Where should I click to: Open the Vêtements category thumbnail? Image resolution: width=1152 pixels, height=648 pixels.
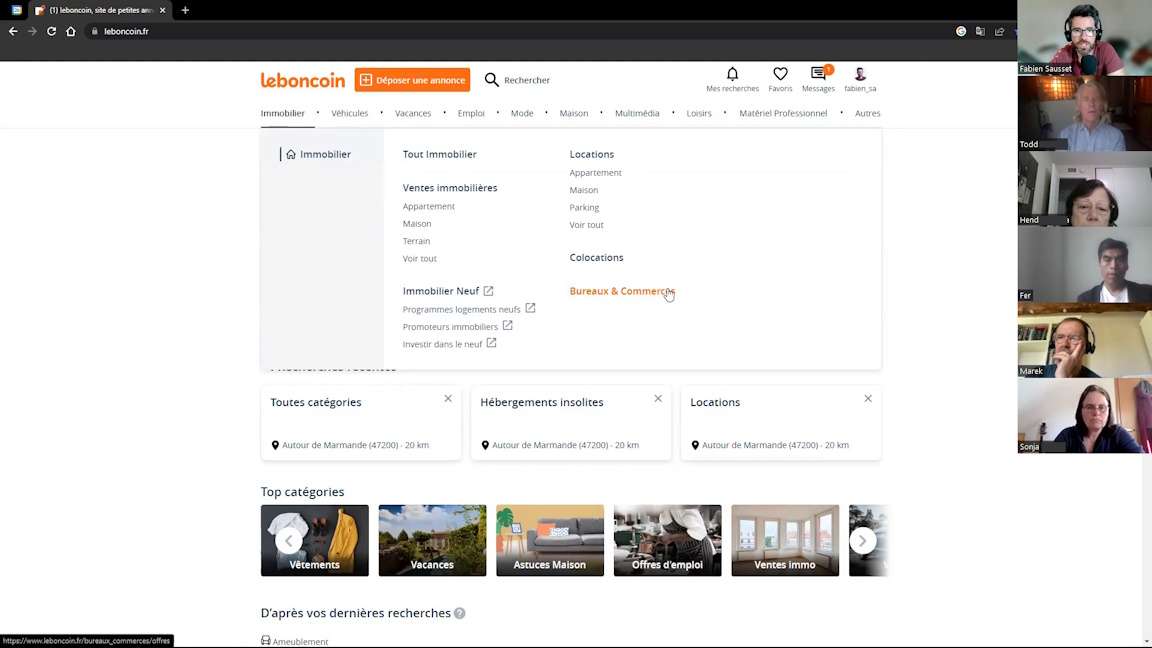(314, 540)
